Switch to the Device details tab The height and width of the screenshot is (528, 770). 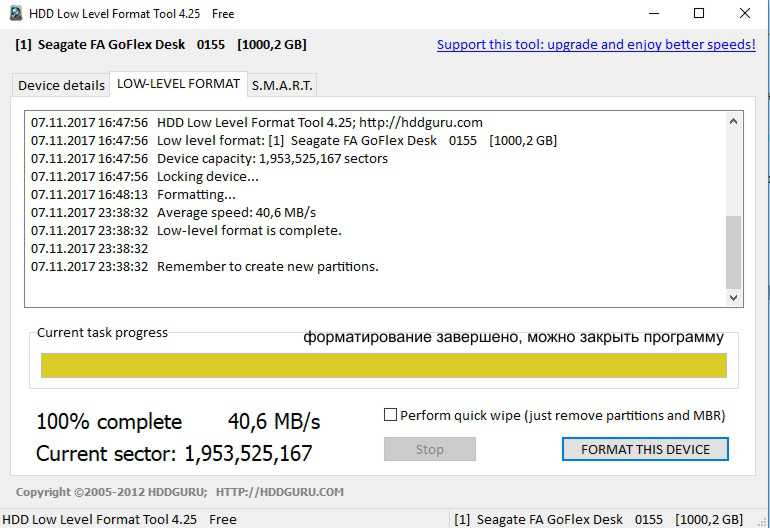pos(61,85)
